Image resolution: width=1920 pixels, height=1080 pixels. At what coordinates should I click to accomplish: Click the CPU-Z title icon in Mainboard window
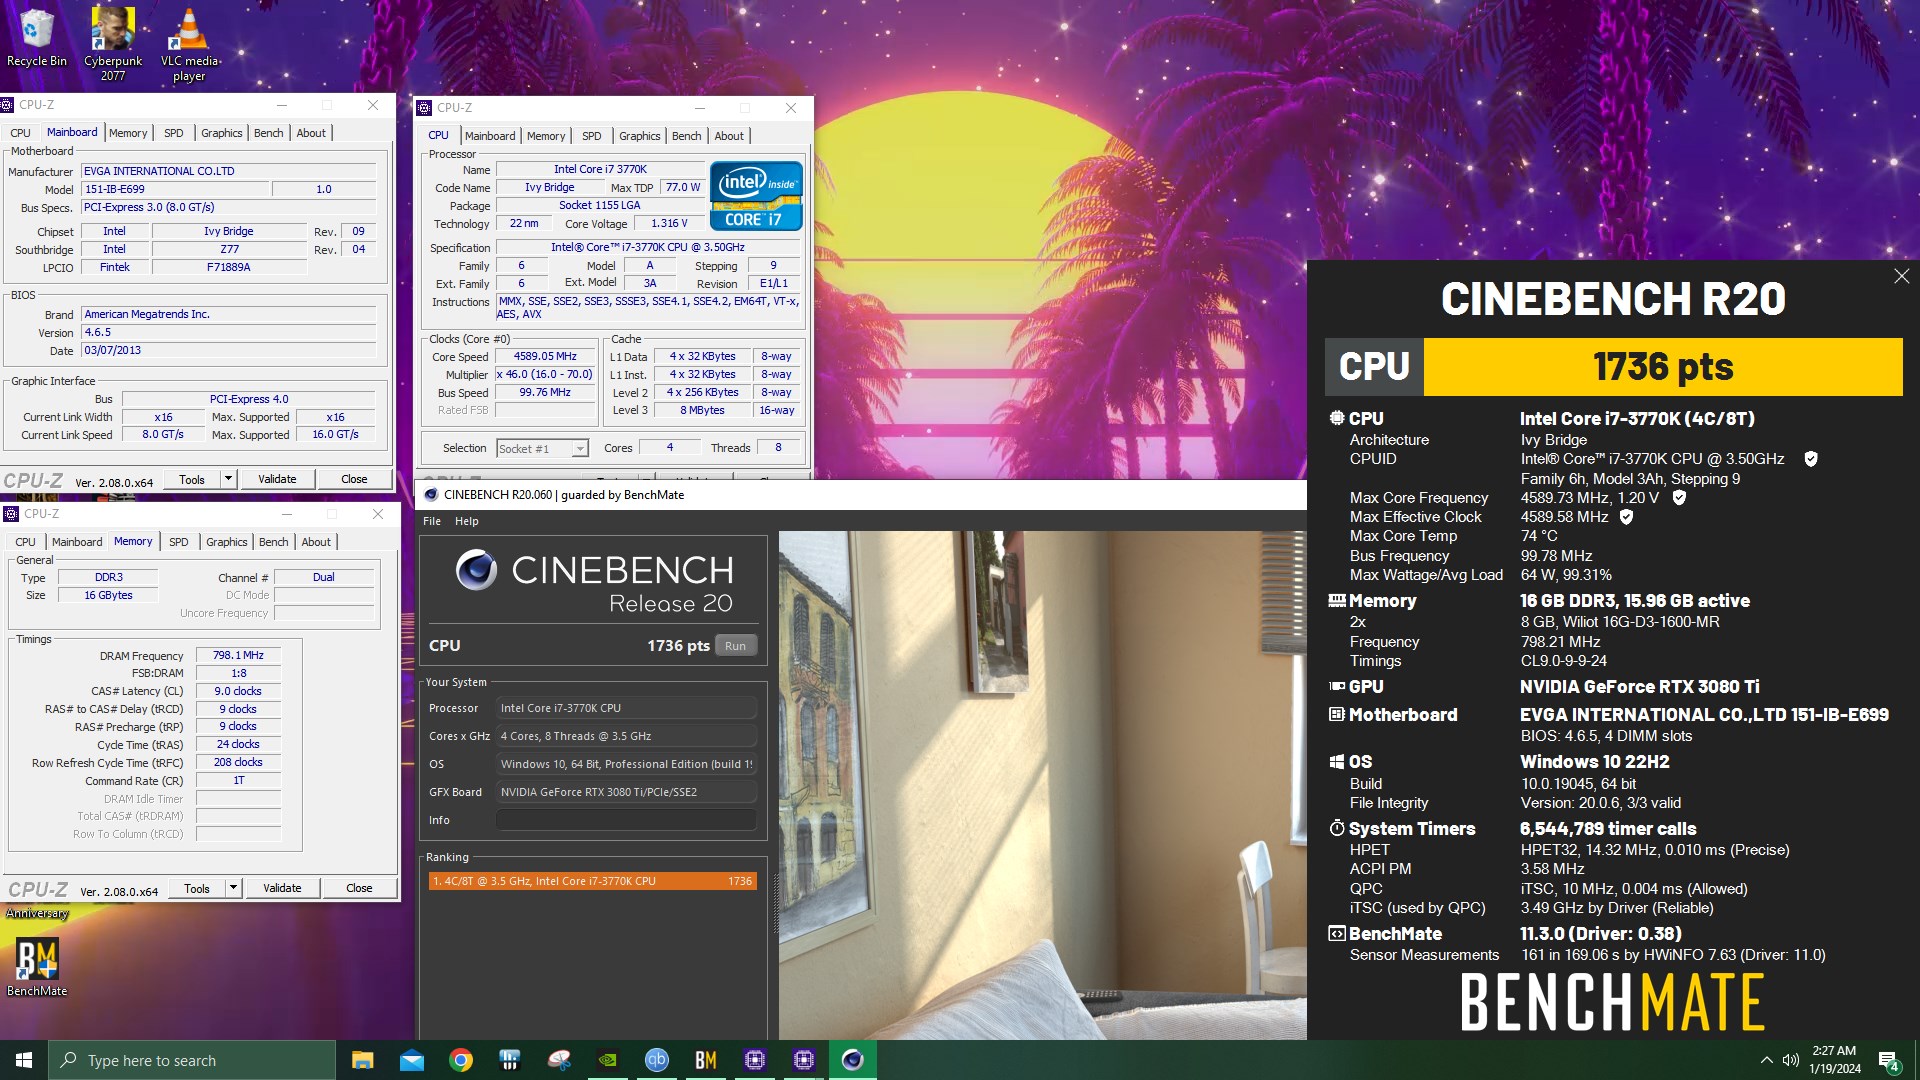point(8,105)
